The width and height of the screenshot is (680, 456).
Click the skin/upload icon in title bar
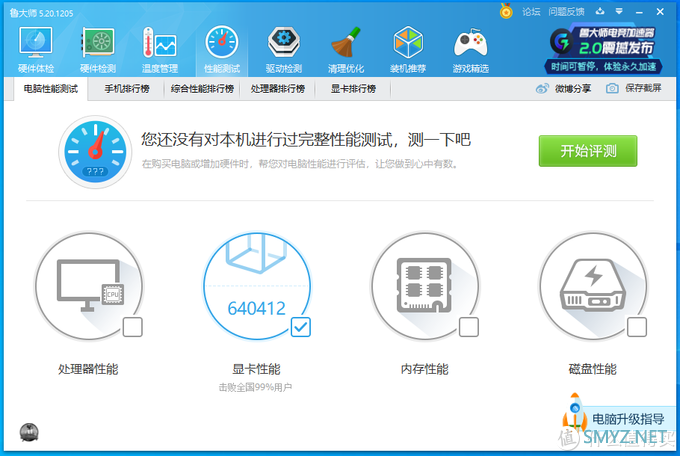pos(600,11)
